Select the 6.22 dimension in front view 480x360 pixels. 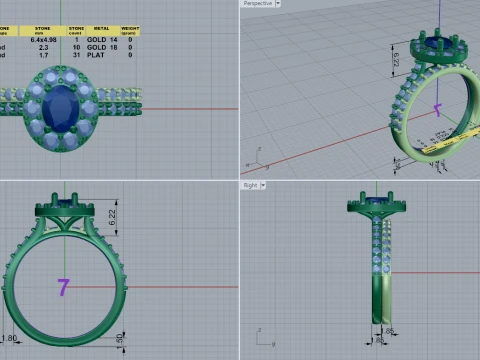(112, 217)
